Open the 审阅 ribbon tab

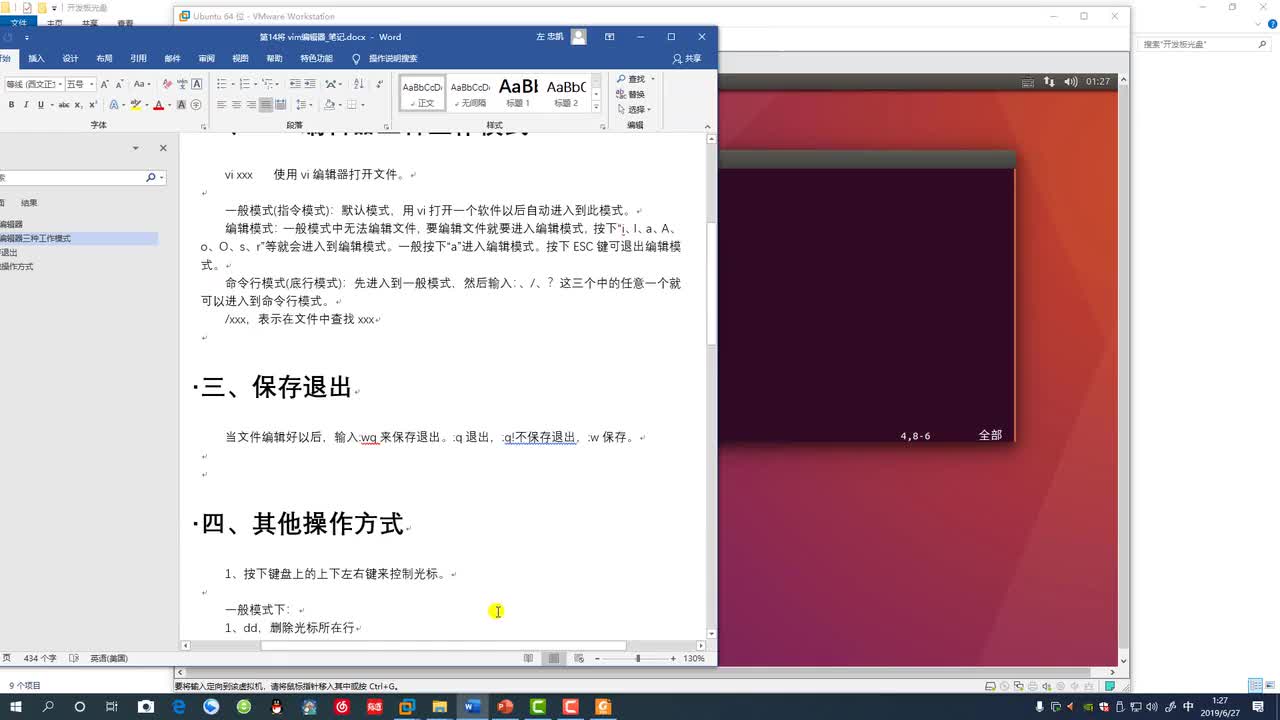point(206,59)
